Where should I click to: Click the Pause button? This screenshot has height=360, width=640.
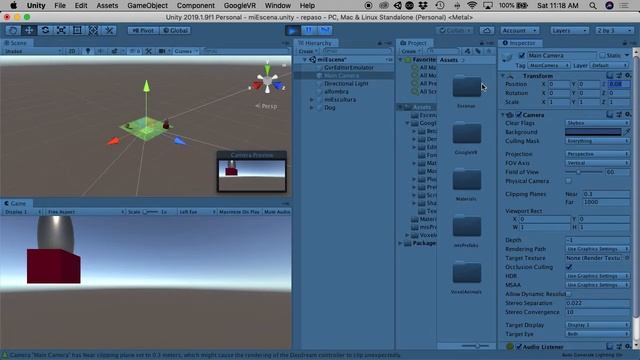309,30
